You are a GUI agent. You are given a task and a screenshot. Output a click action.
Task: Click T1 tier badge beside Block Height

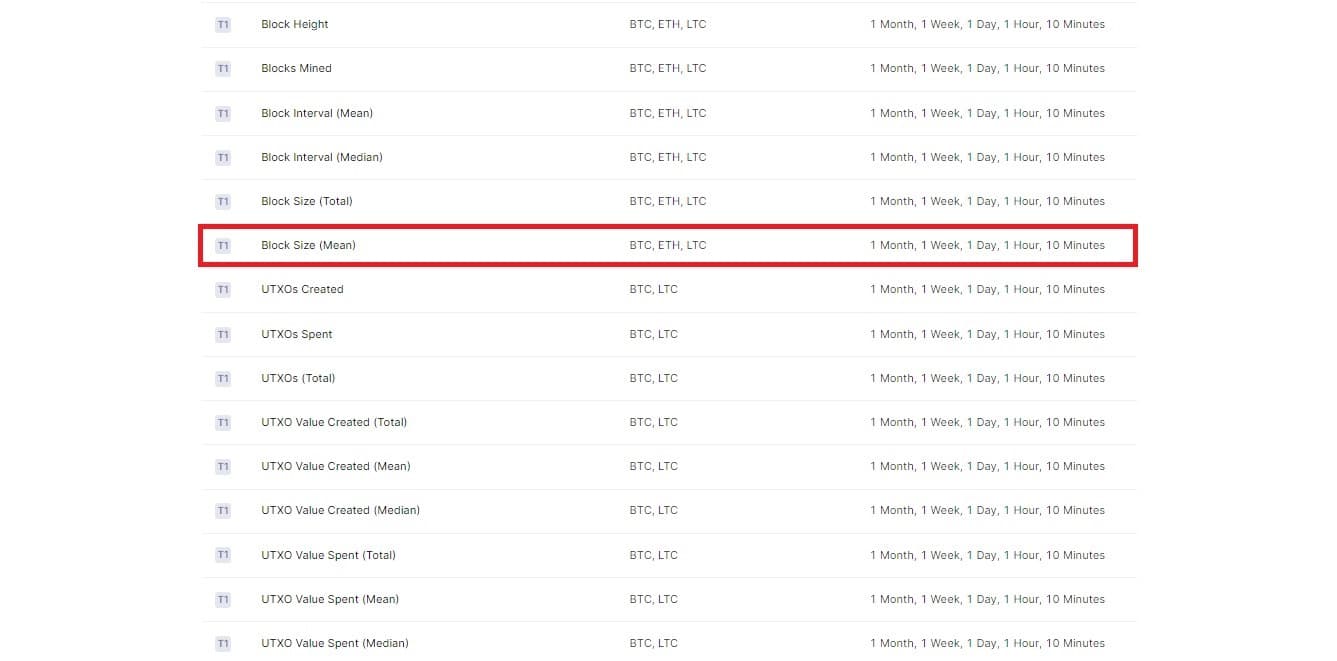[222, 25]
